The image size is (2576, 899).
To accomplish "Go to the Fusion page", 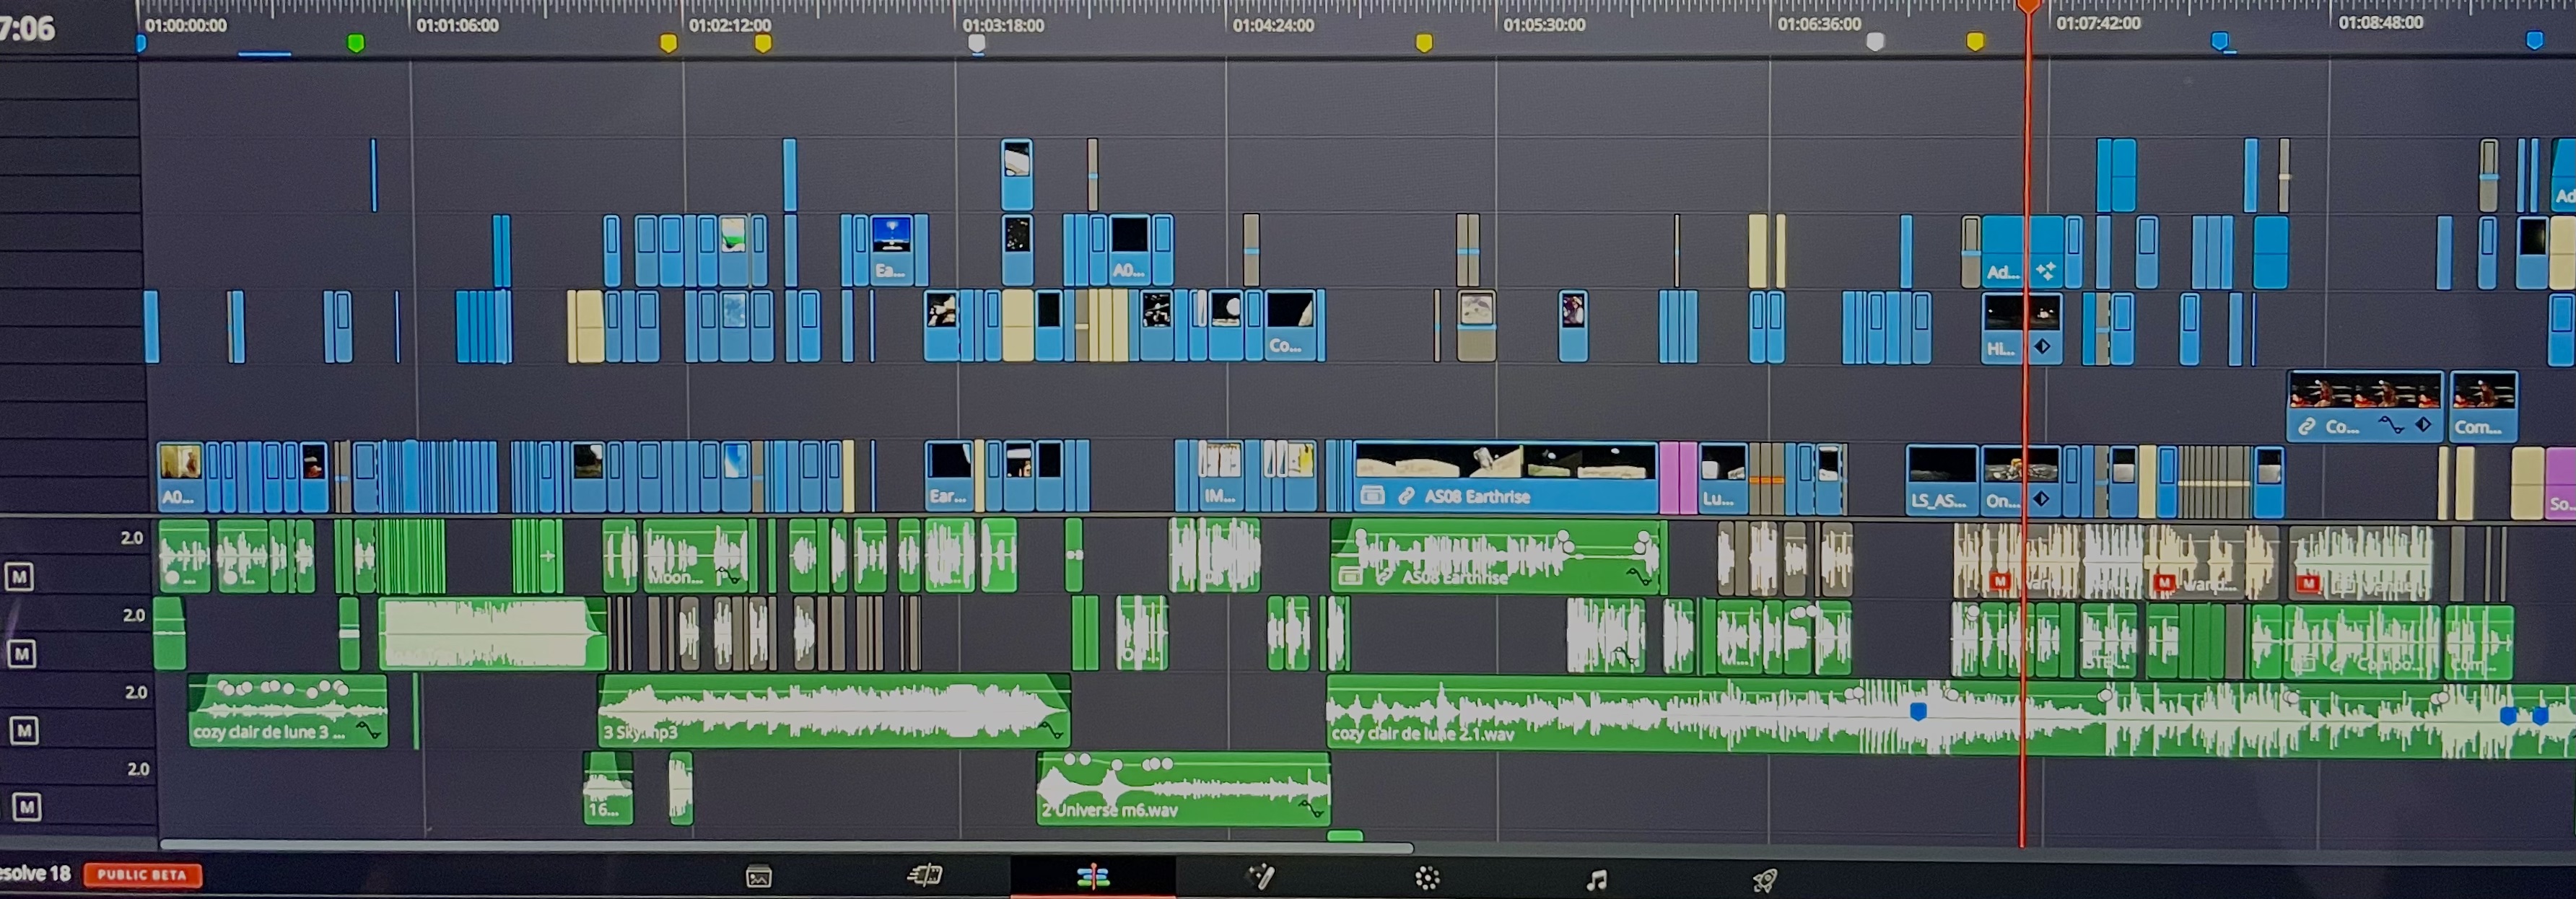I will pyautogui.click(x=1261, y=878).
